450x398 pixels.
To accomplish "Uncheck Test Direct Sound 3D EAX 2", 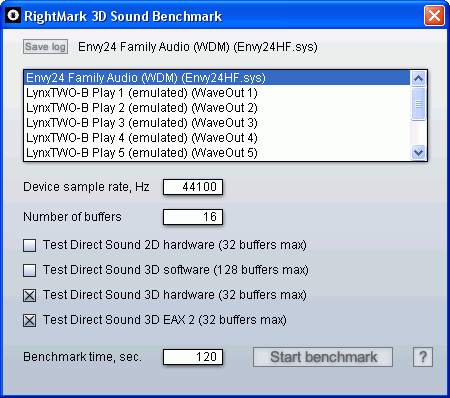I will tap(30, 320).
